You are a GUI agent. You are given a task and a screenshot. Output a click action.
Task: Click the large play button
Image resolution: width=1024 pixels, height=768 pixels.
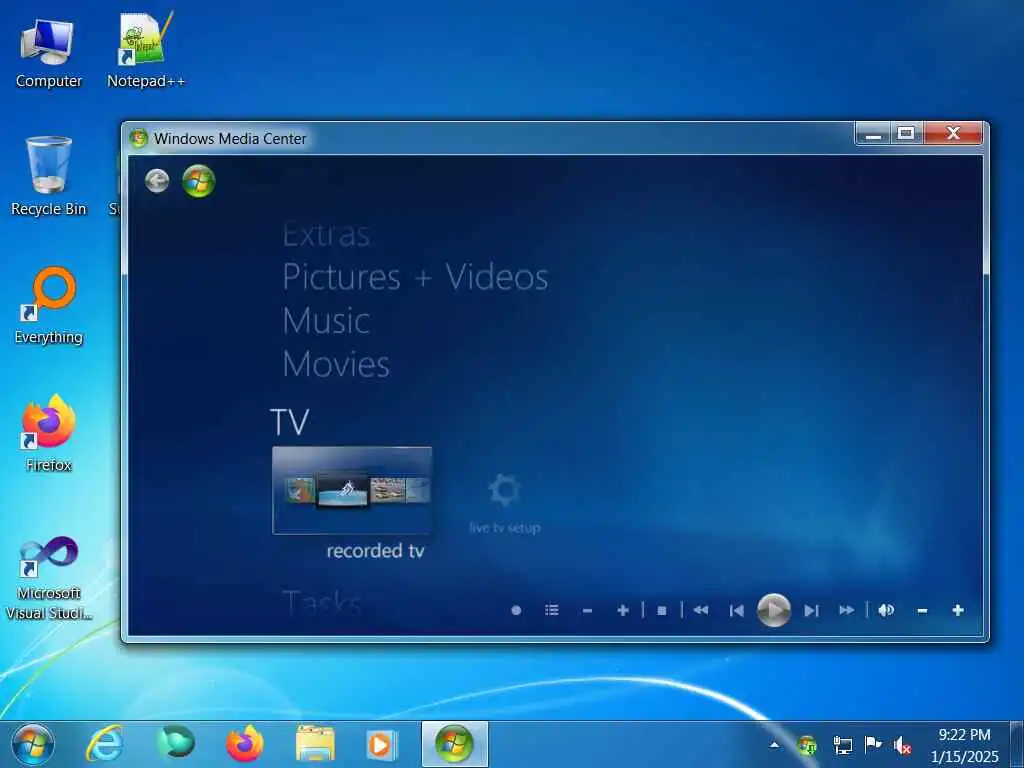click(774, 610)
